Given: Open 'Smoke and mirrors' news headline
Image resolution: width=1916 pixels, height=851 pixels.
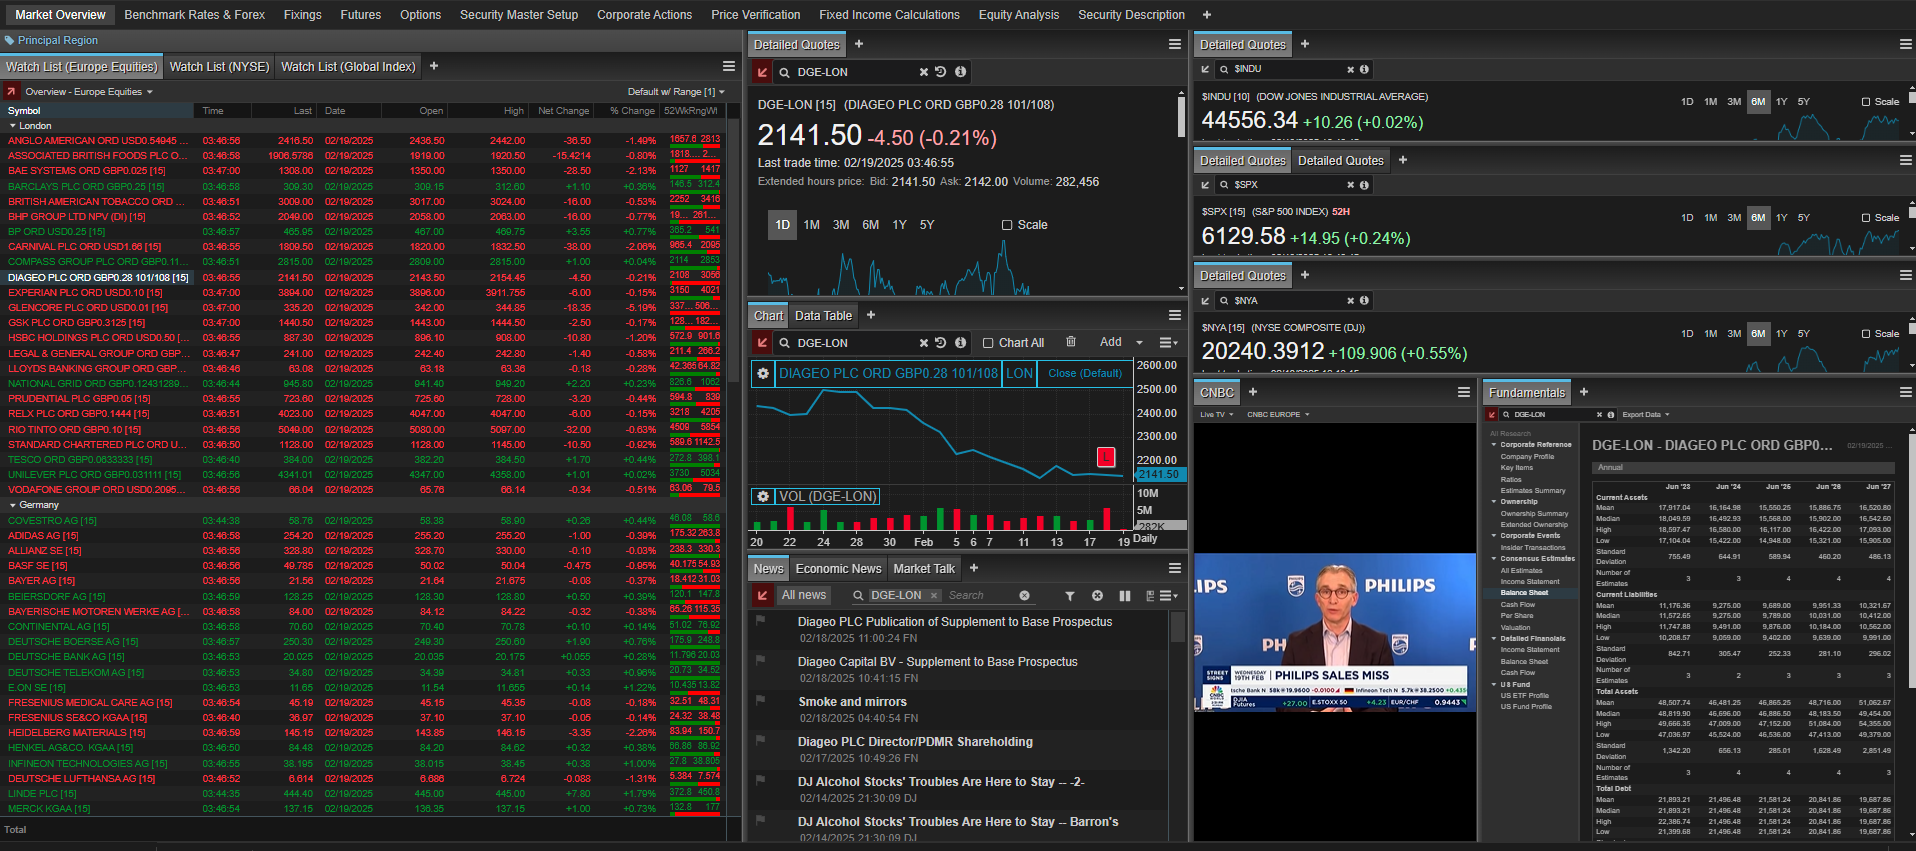Looking at the screenshot, I should point(852,702).
